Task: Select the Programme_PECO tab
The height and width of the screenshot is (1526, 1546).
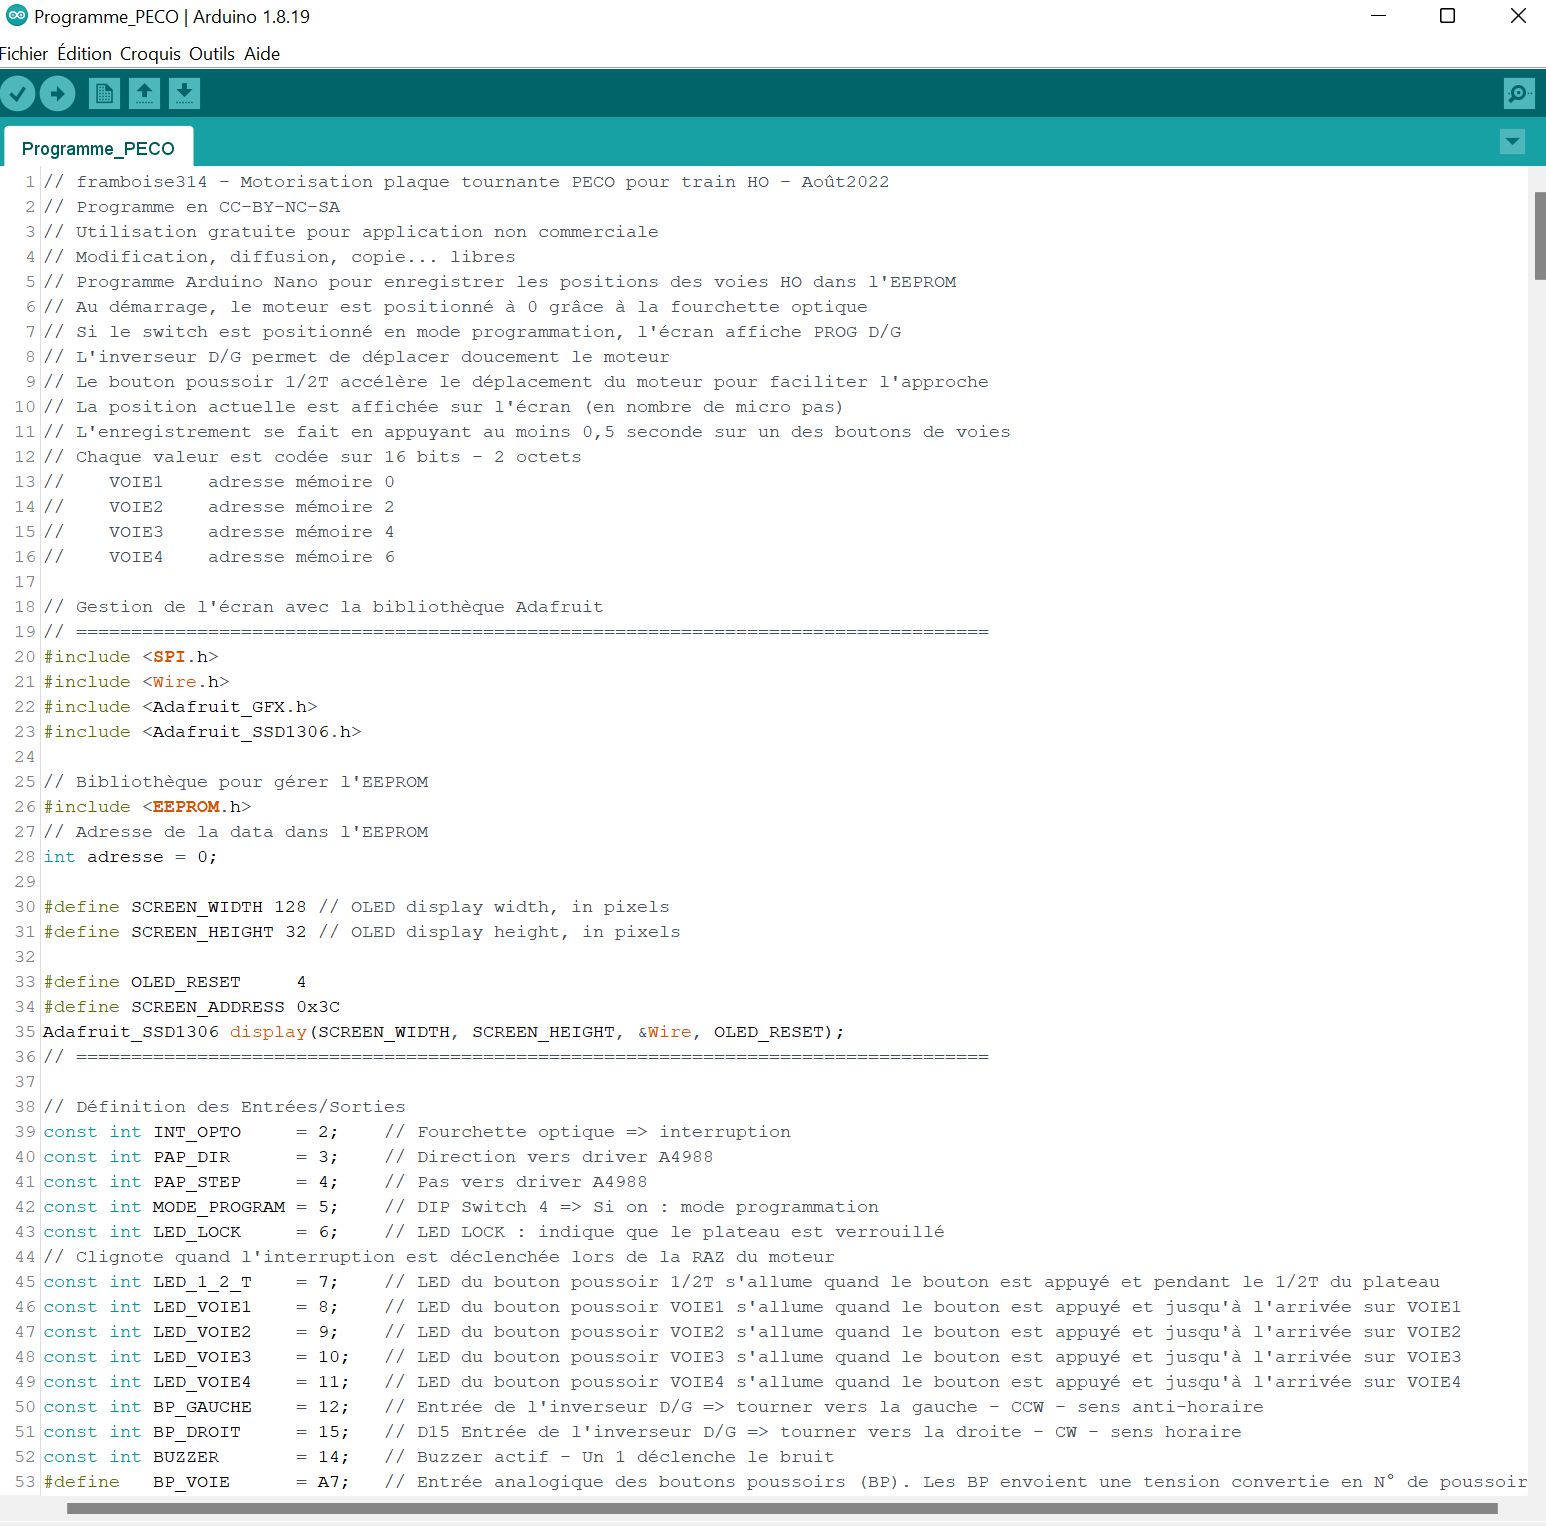Action: [98, 148]
